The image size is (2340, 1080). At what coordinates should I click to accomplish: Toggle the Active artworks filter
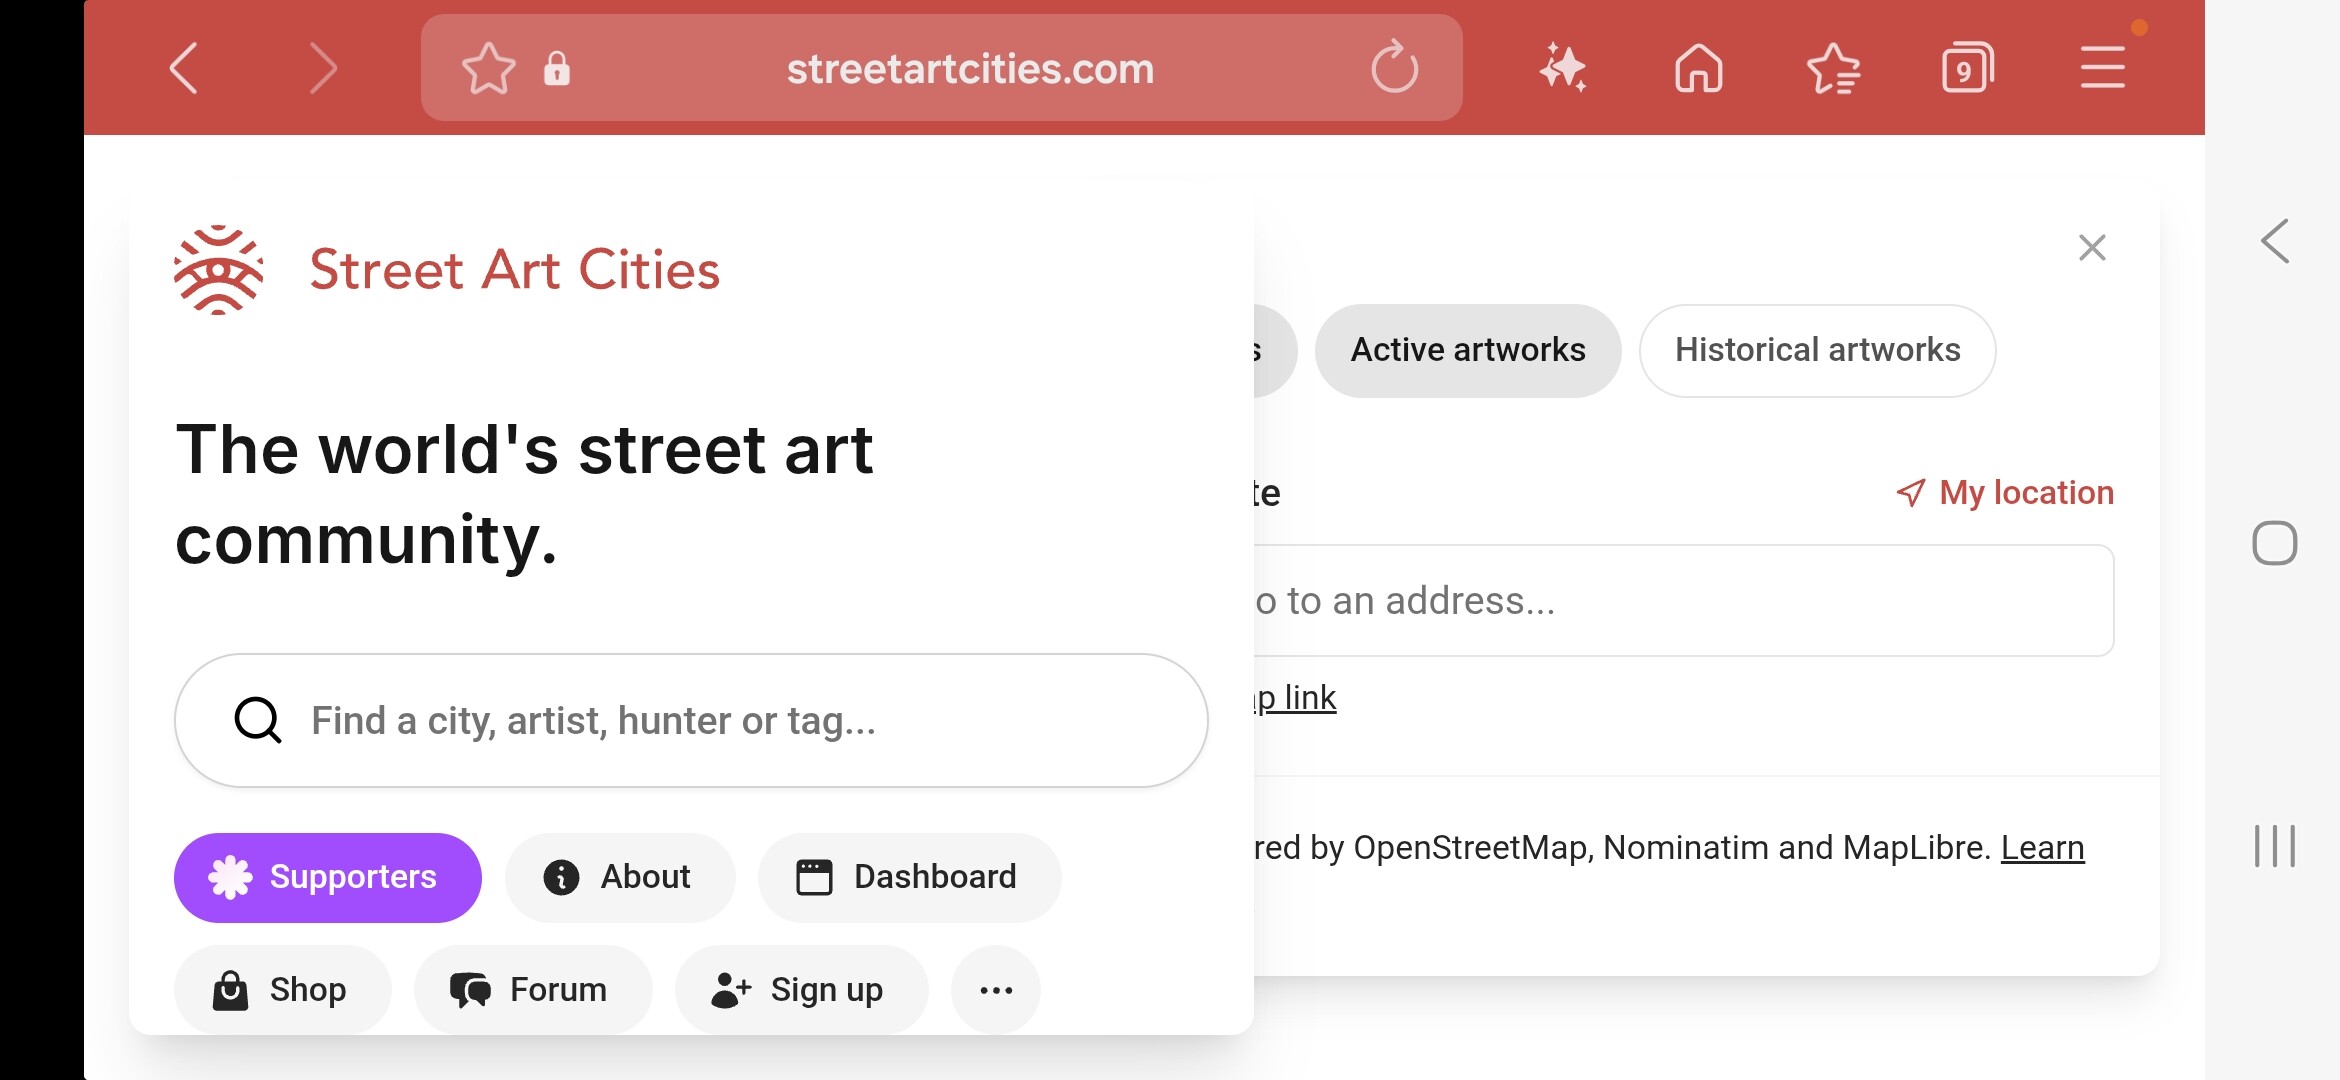(x=1467, y=350)
